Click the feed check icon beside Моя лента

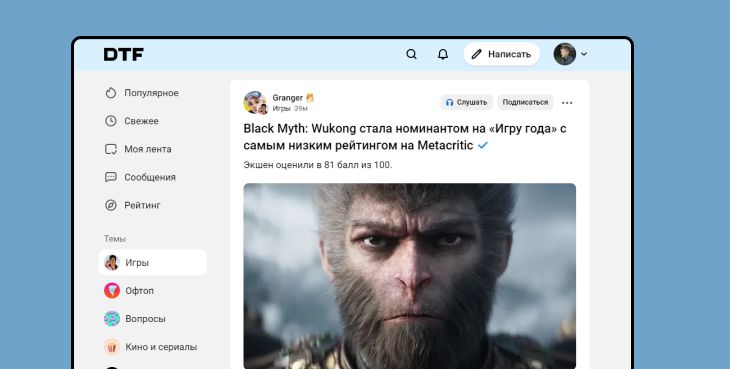coord(111,149)
